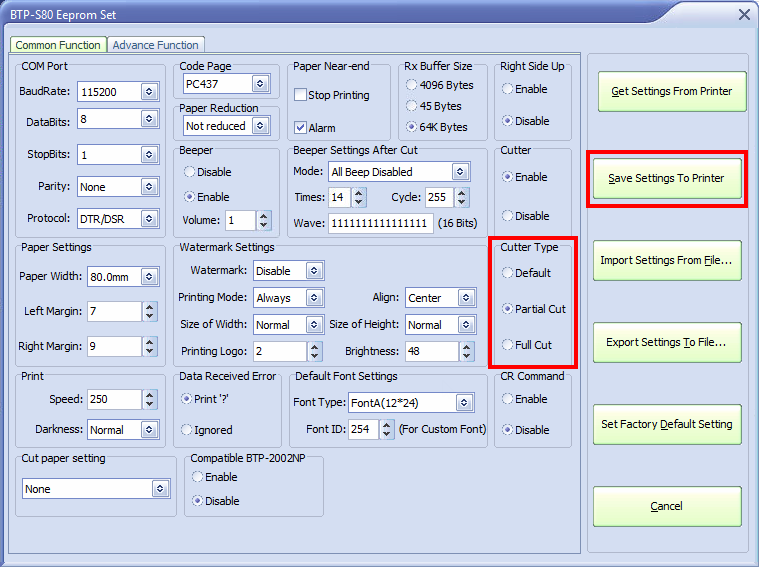Click the print Speed value field

pyautogui.click(x=115, y=399)
